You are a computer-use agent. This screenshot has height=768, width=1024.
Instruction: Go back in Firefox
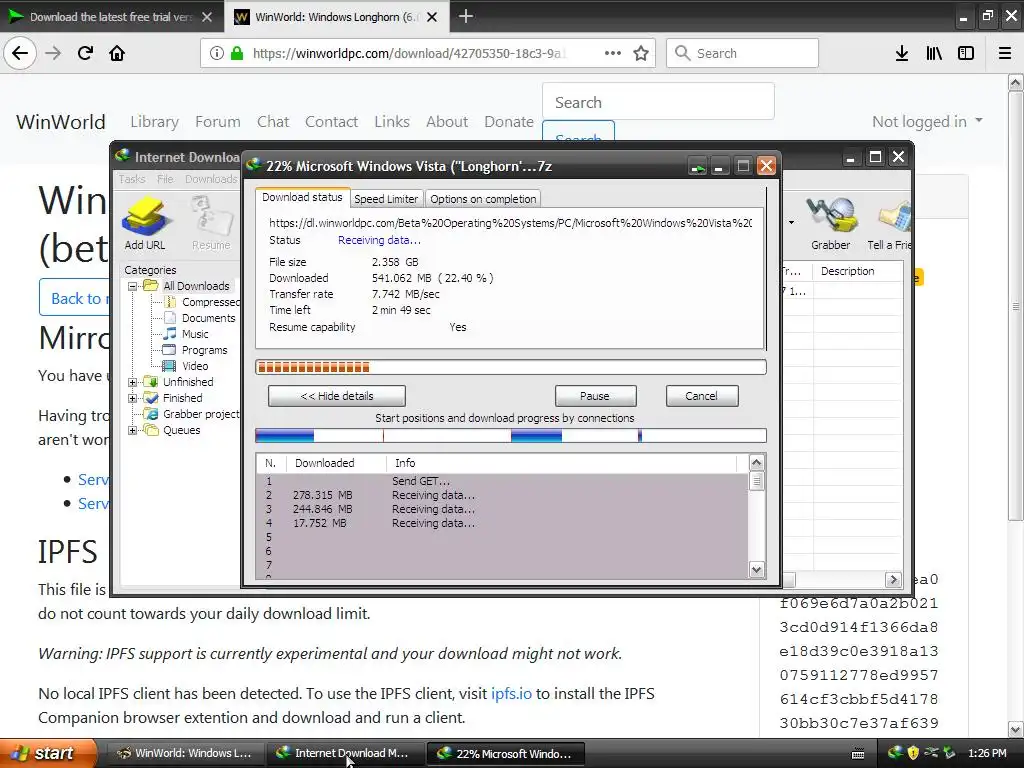point(20,53)
